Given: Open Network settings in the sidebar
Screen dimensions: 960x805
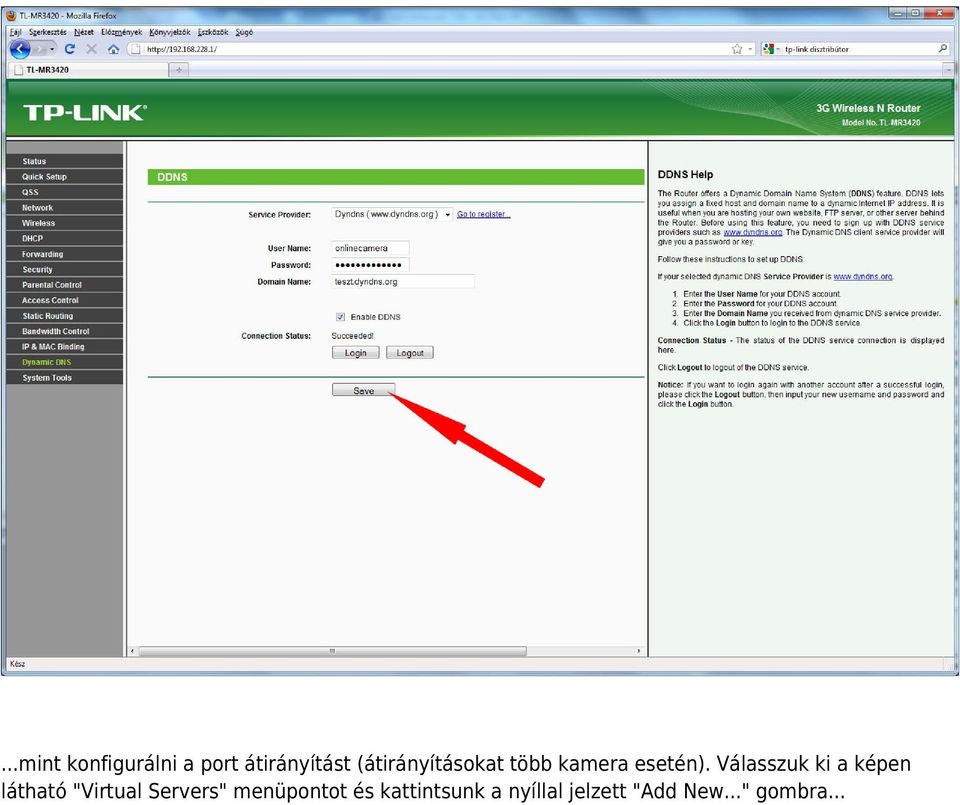Looking at the screenshot, I should [x=65, y=208].
